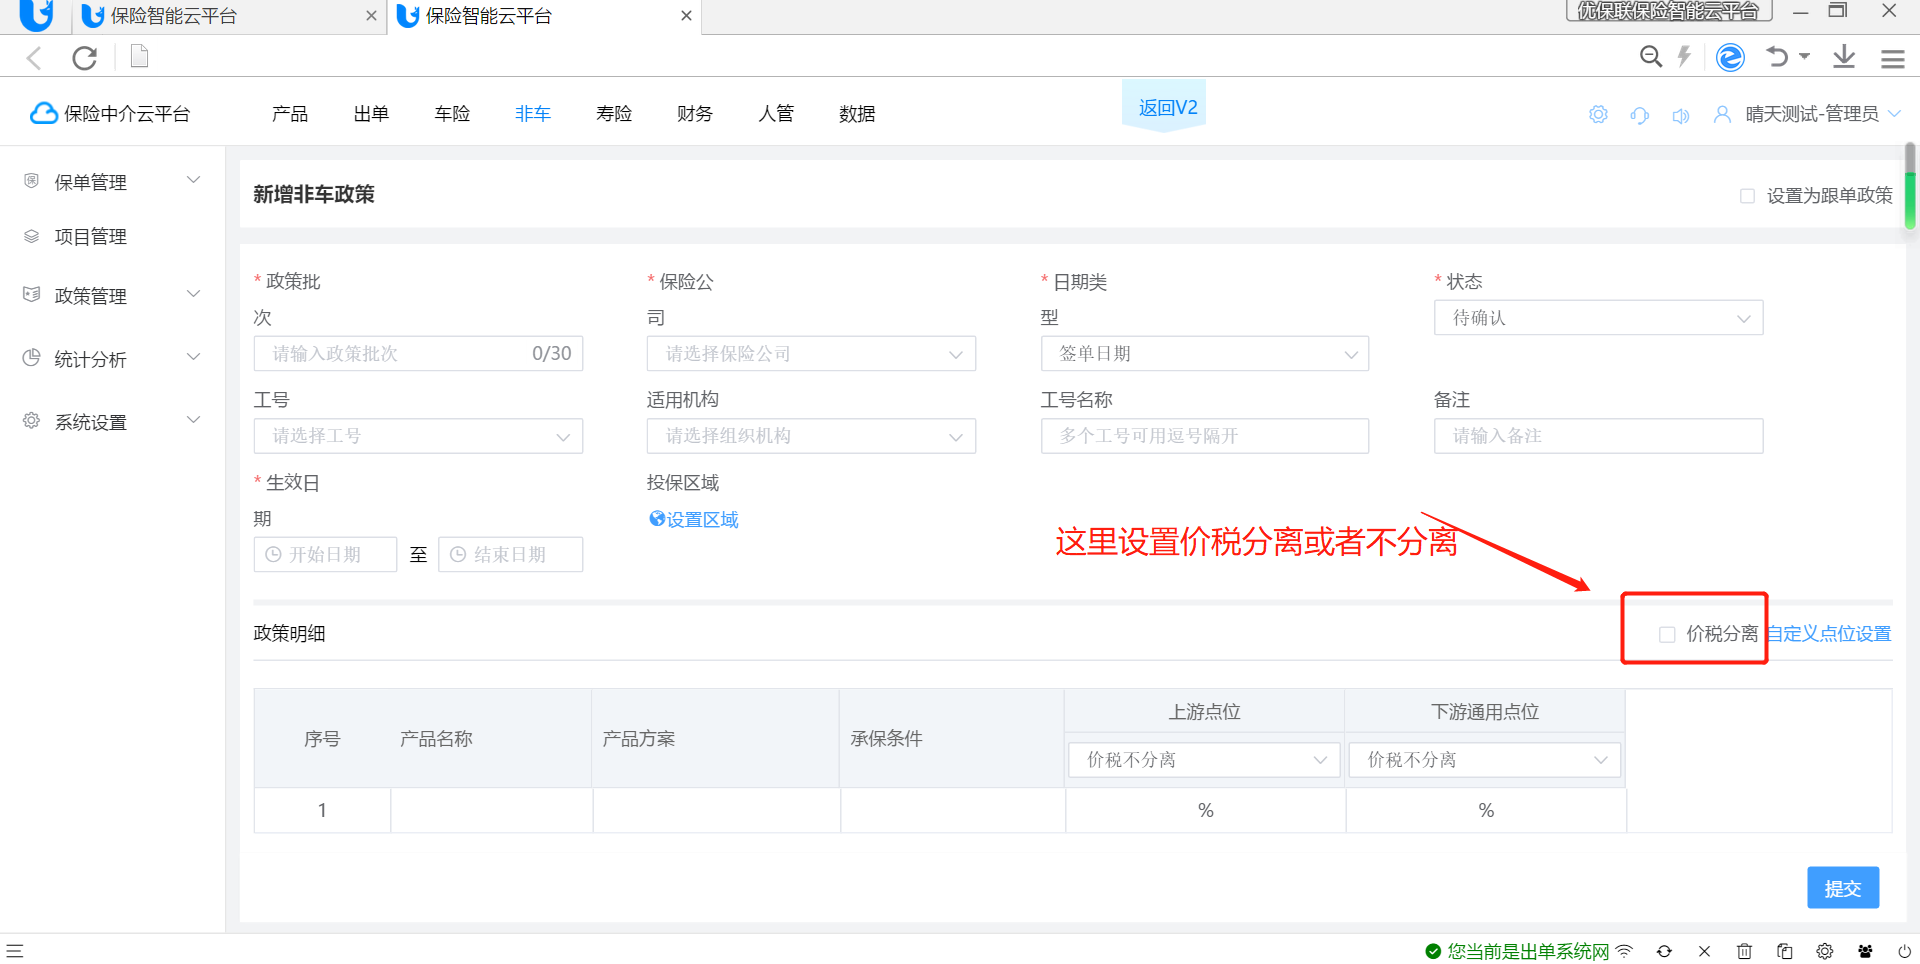Image resolution: width=1920 pixels, height=964 pixels.
Task: Click the status bar trash icon
Action: coord(1744,951)
